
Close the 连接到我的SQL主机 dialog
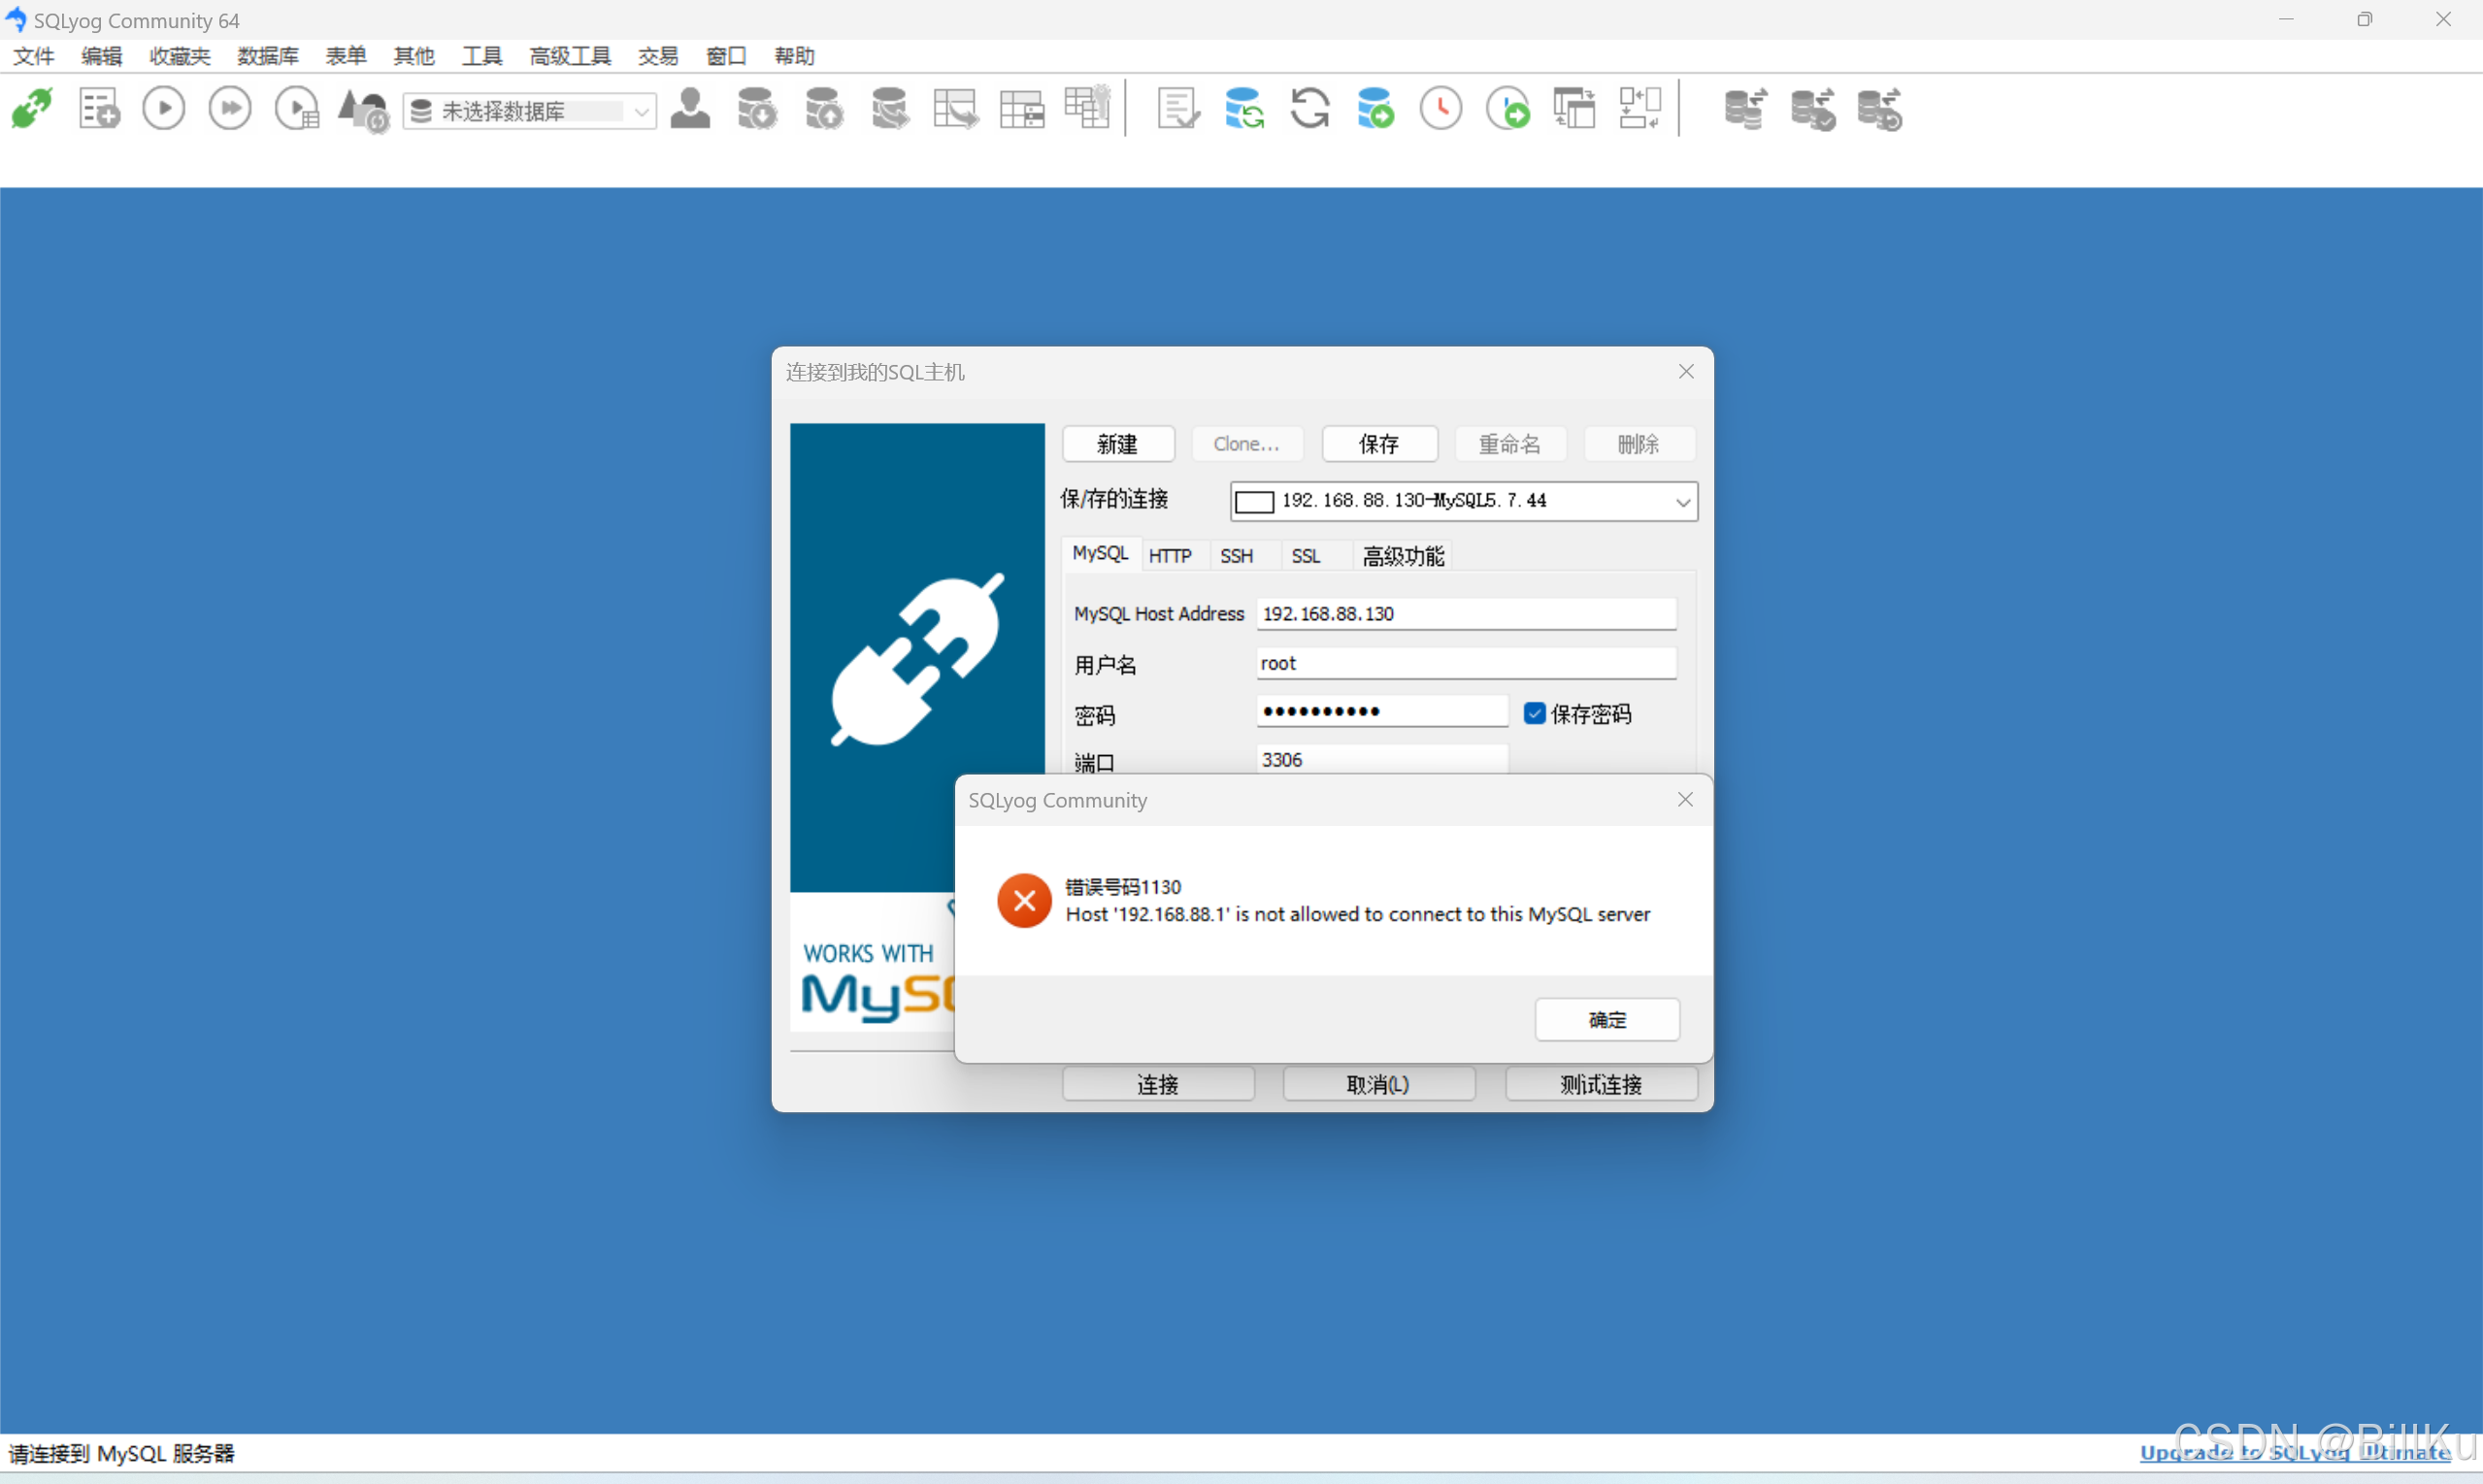click(x=1686, y=371)
